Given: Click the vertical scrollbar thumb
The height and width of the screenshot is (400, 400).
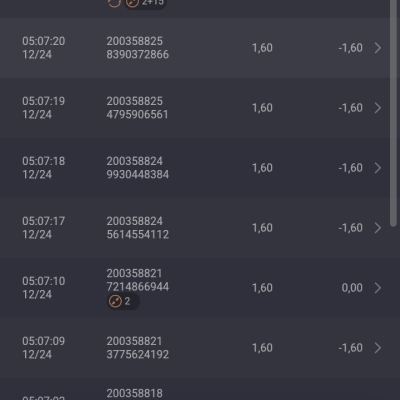Looking at the screenshot, I should (x=393, y=113).
